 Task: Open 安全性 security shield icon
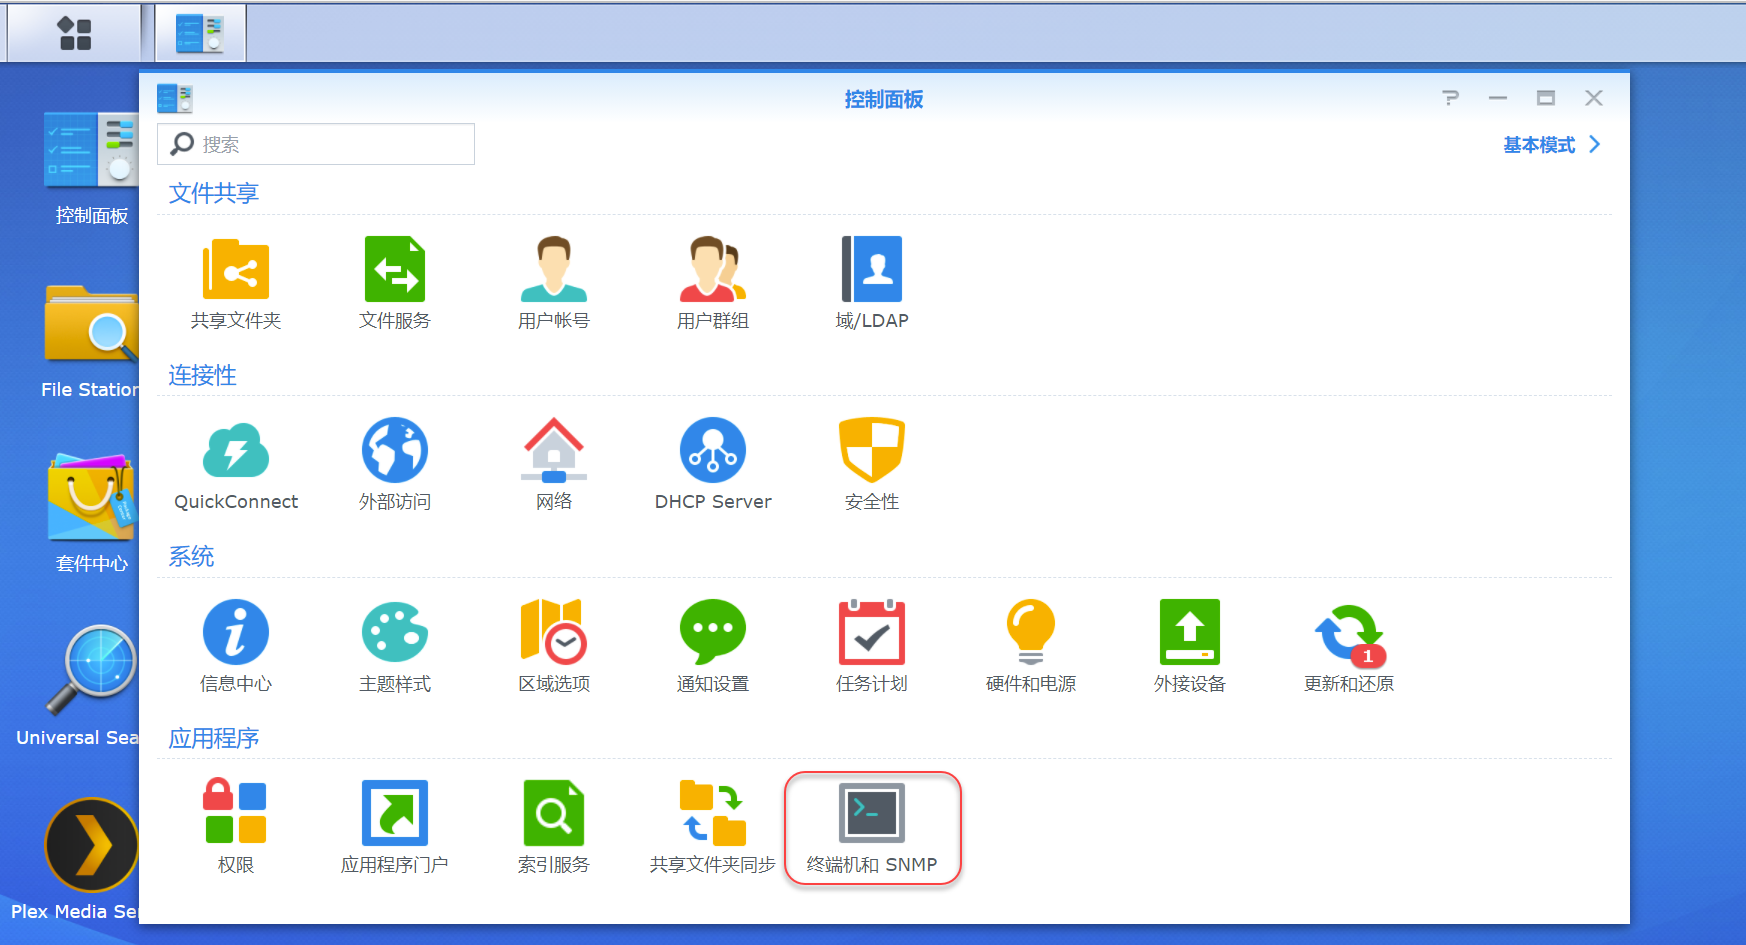[872, 450]
